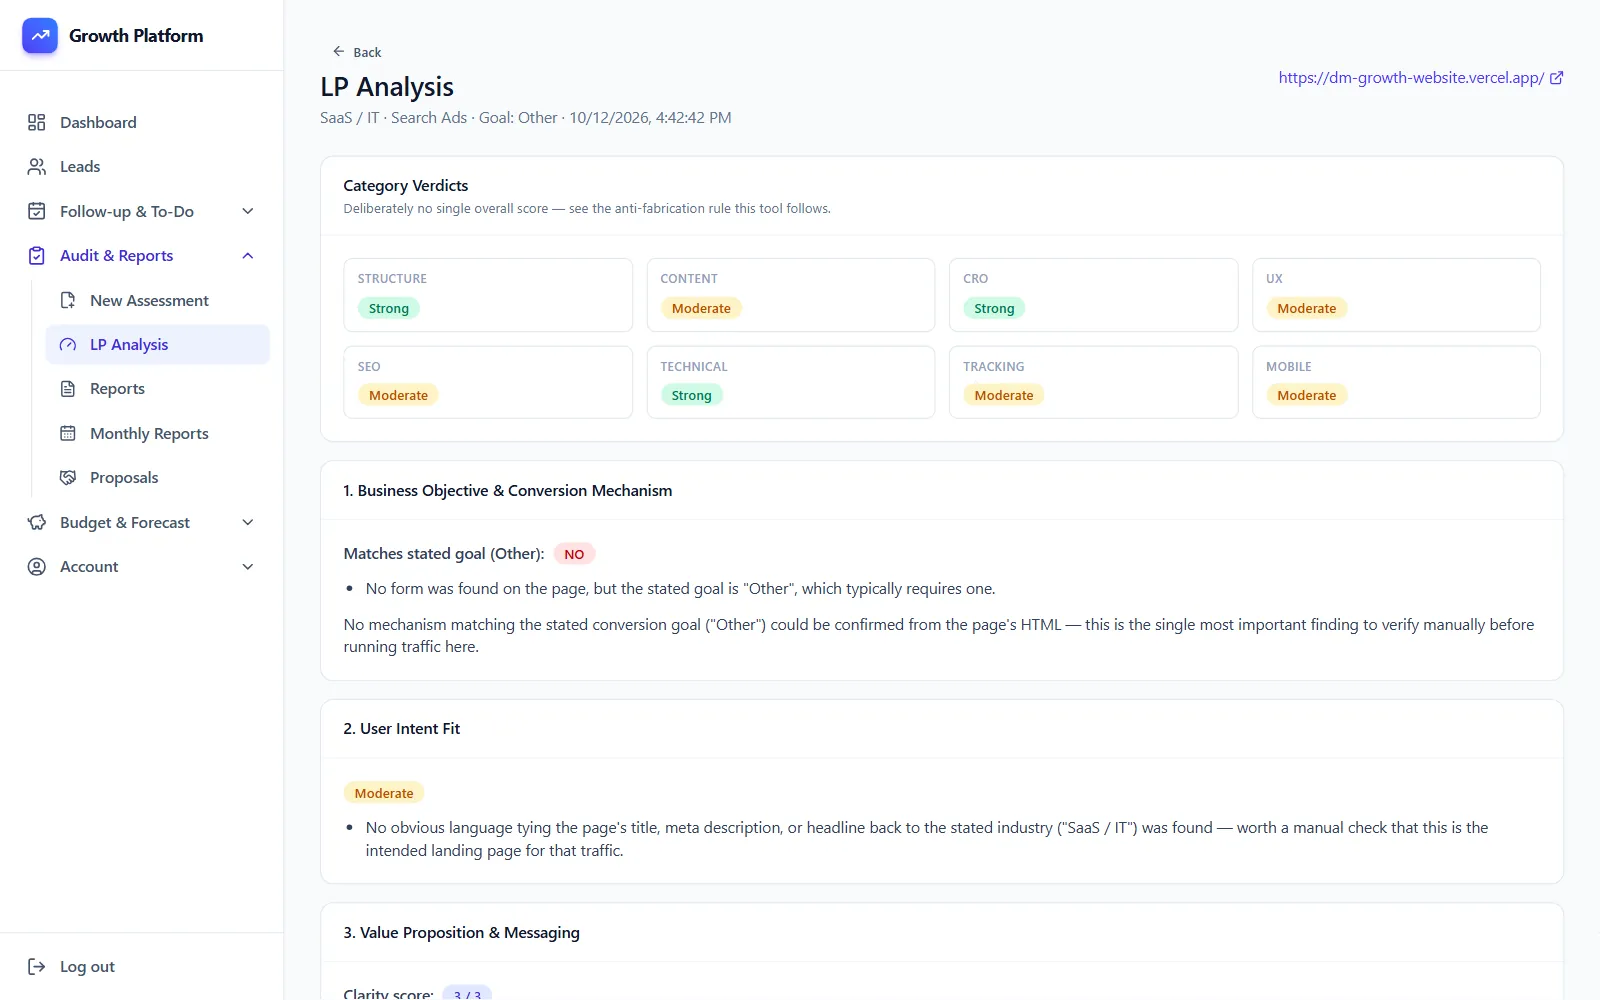Click the Back link text

click(x=367, y=52)
